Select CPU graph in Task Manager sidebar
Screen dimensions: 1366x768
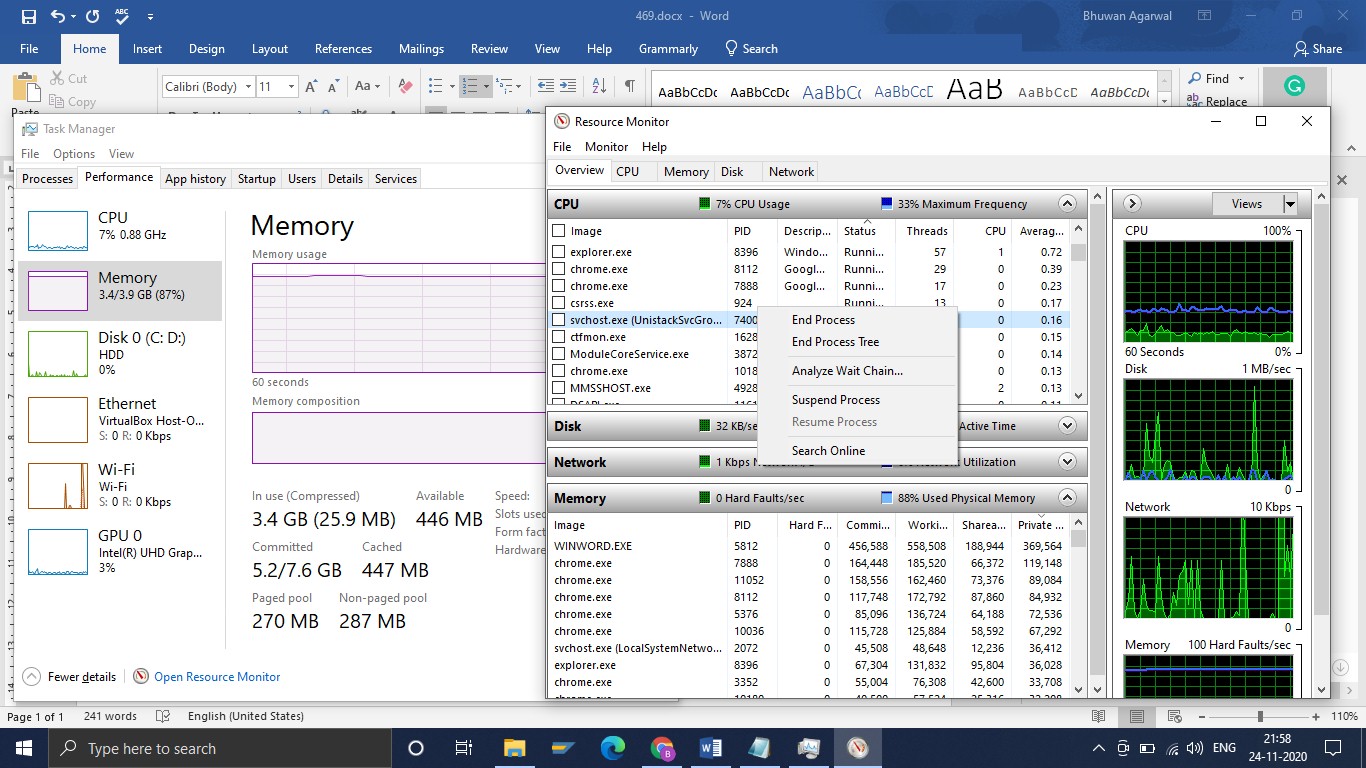[x=120, y=230]
